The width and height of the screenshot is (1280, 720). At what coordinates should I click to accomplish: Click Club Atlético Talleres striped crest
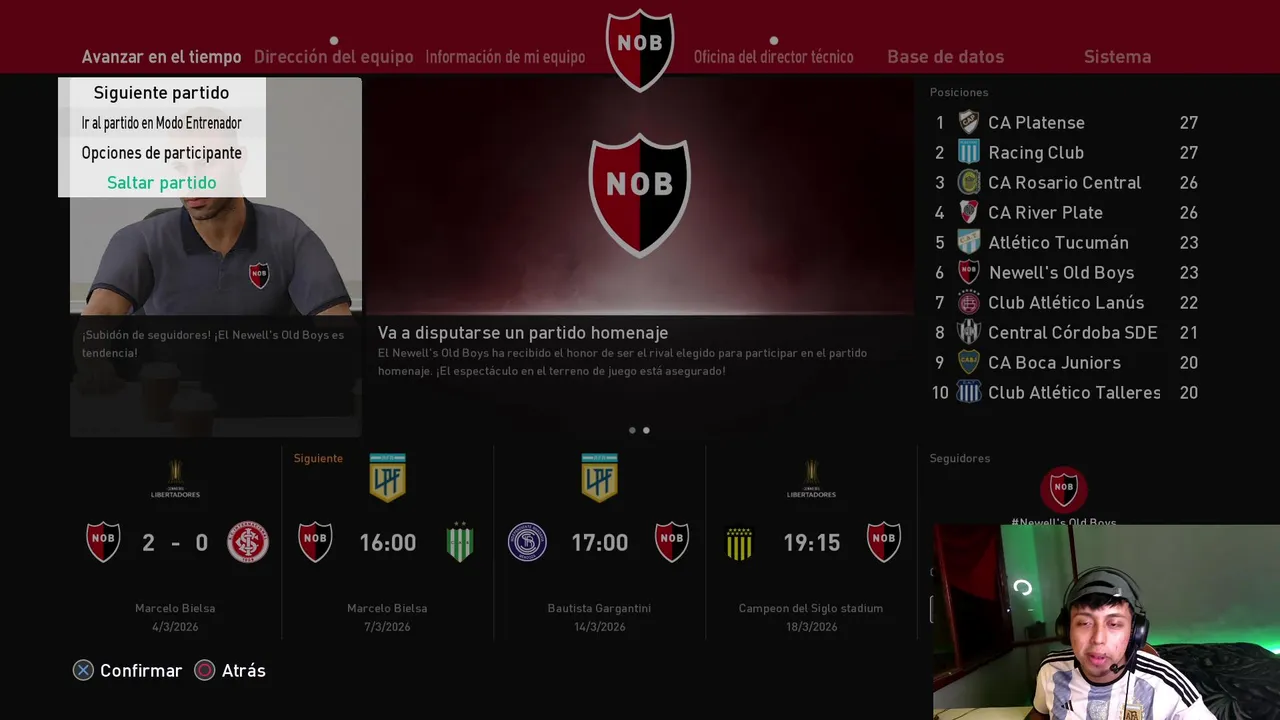pos(969,392)
